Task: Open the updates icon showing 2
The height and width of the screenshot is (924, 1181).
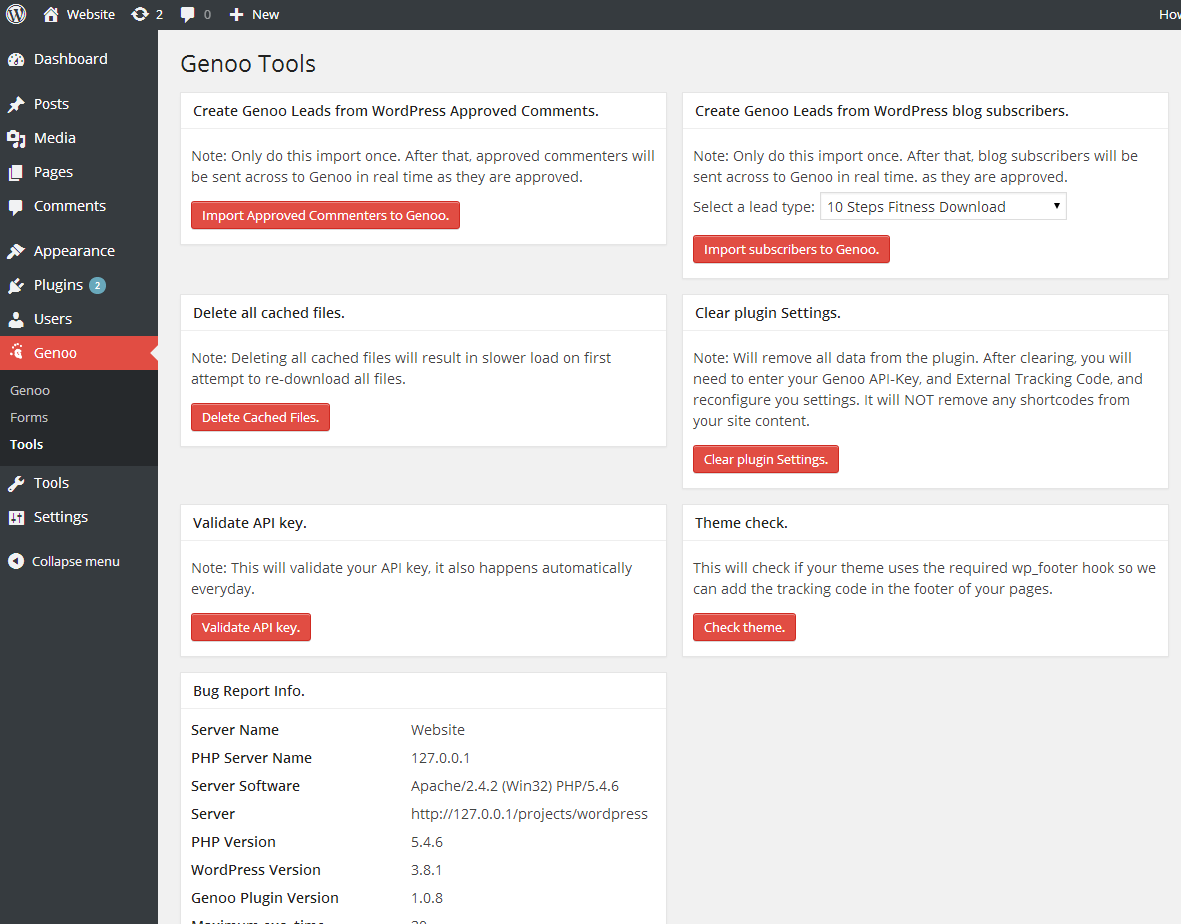Action: coord(140,14)
